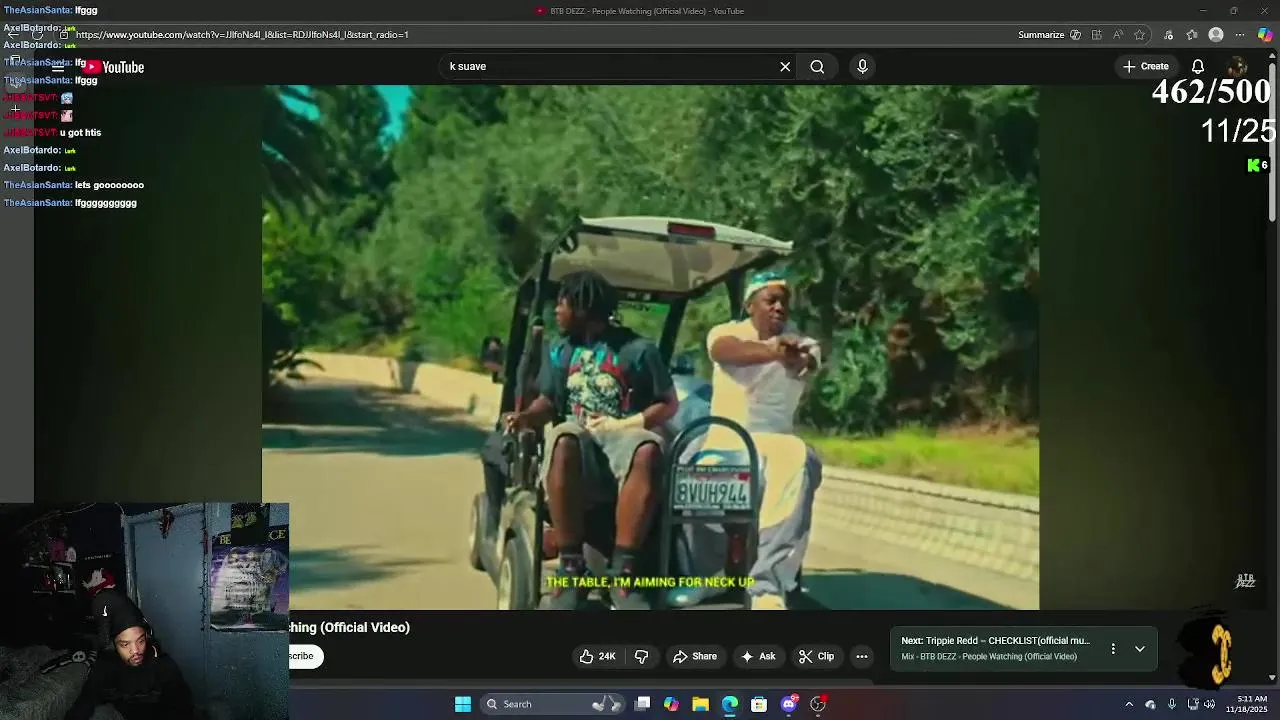Create a Clip of this video
The width and height of the screenshot is (1280, 720).
point(816,656)
